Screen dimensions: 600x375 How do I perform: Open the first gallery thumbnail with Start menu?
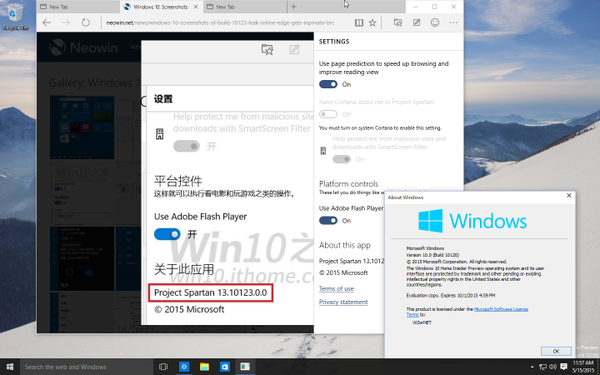pyautogui.click(x=82, y=127)
